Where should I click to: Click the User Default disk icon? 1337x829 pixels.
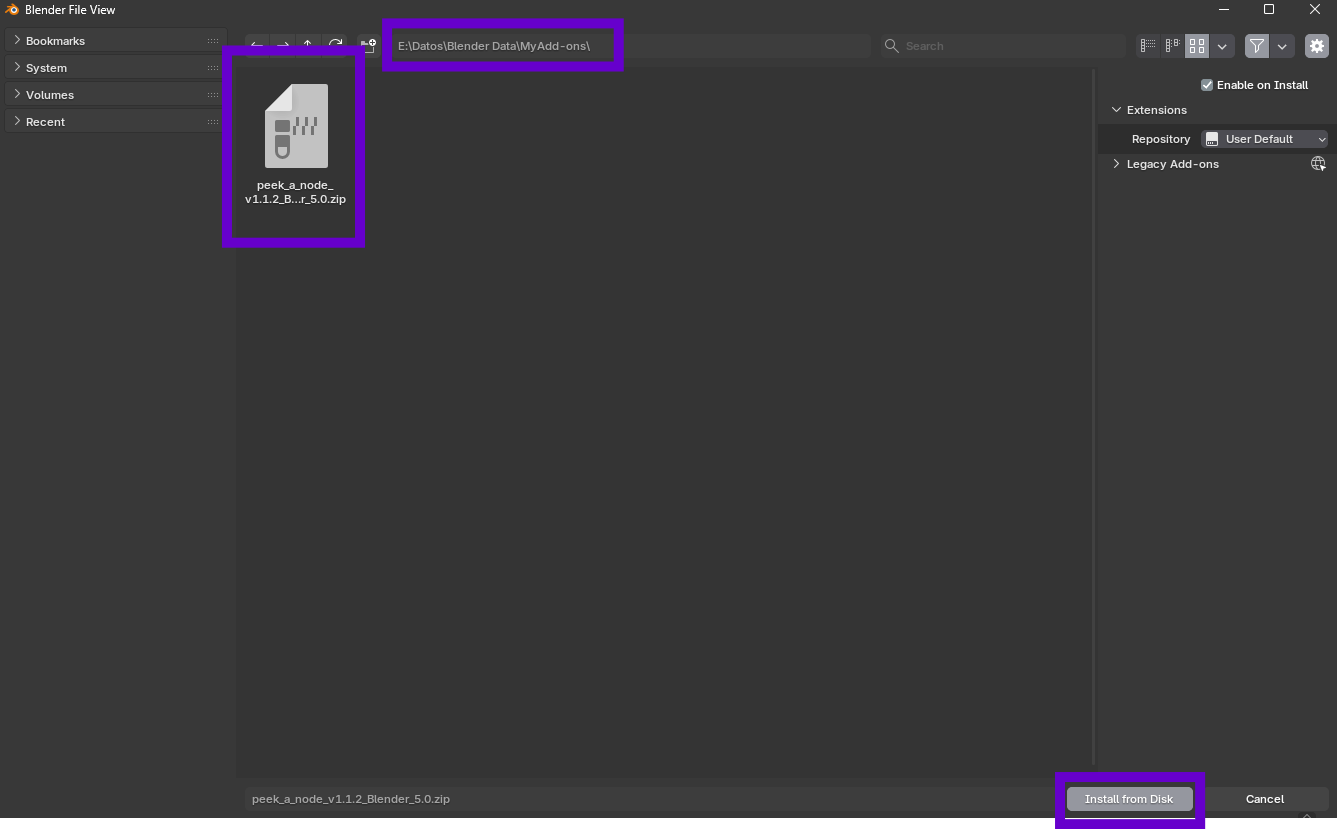coord(1212,139)
